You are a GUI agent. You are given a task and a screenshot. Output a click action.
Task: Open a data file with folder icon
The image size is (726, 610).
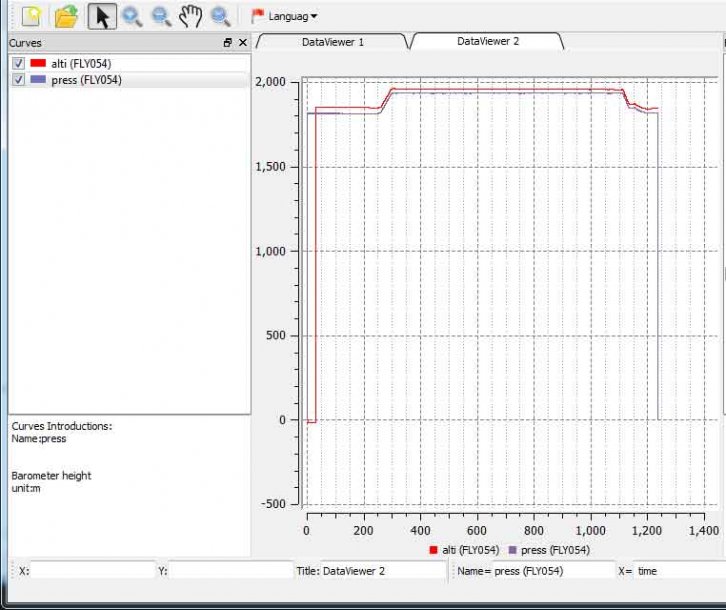coord(66,16)
